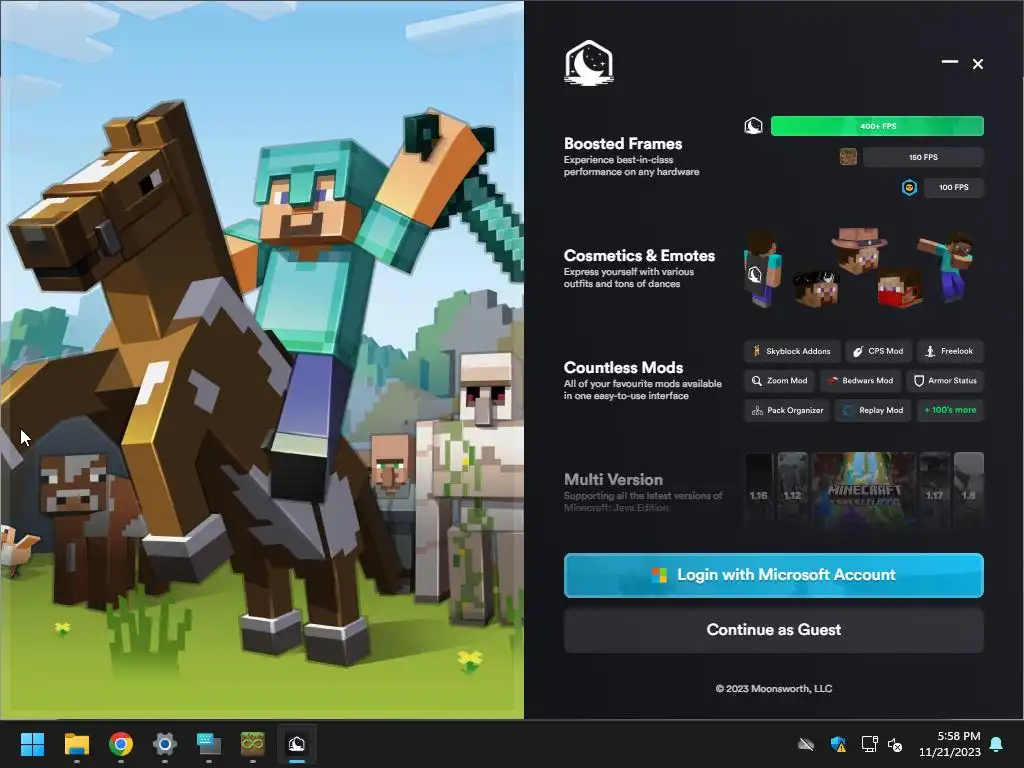Launch Google Chrome from the taskbar

tap(121, 744)
